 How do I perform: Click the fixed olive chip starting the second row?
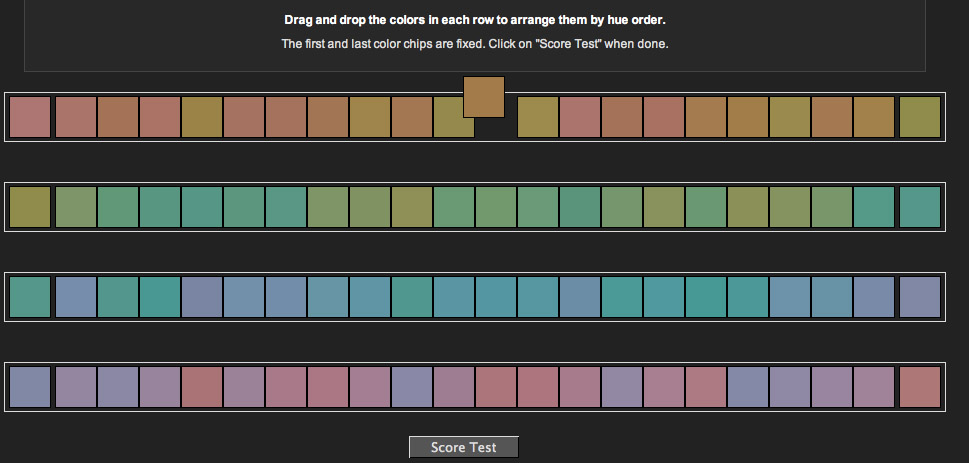(30, 207)
